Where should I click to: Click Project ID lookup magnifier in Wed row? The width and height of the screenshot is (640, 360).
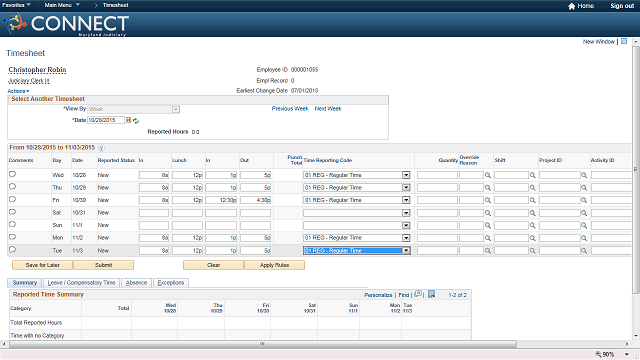click(584, 175)
